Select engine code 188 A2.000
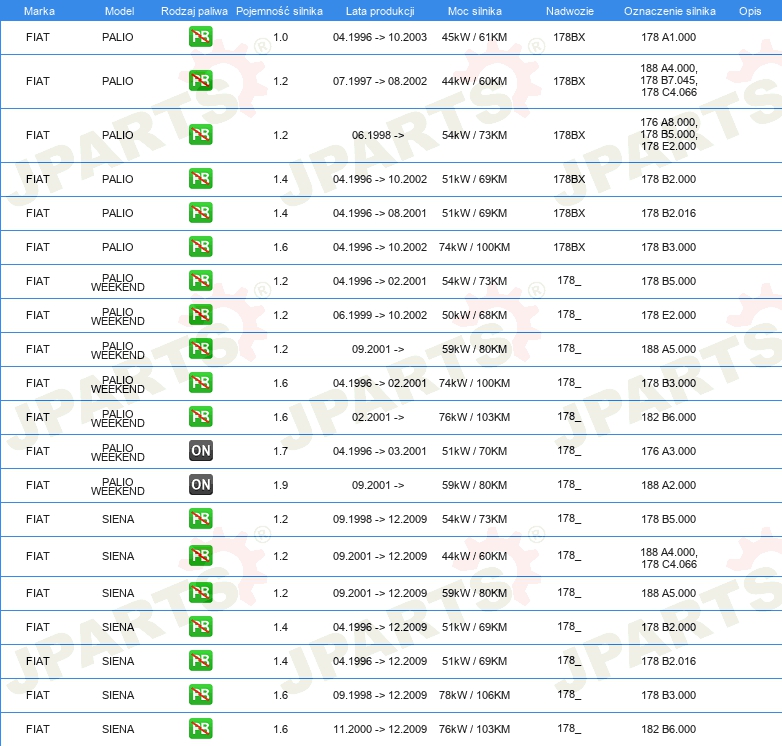The width and height of the screenshot is (782, 746). [x=668, y=485]
